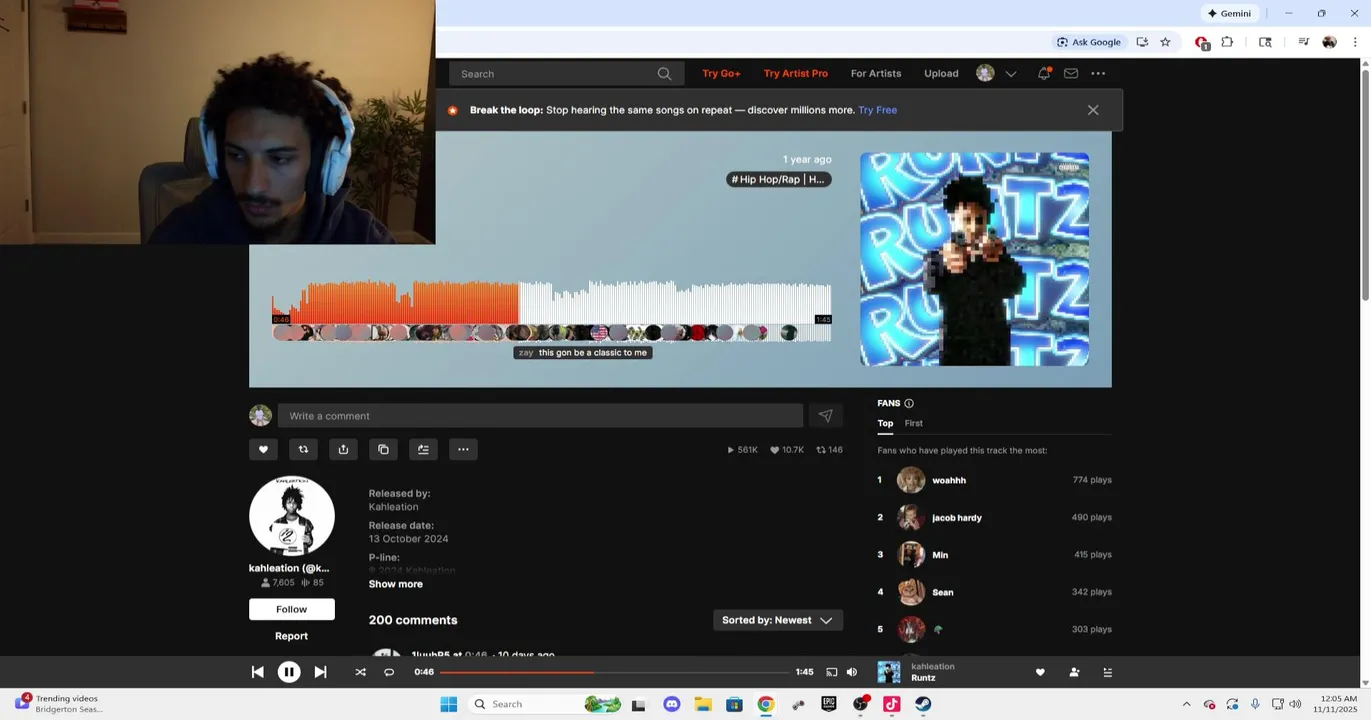Open fan Sean's profile
The width and height of the screenshot is (1371, 720).
pyautogui.click(x=942, y=592)
